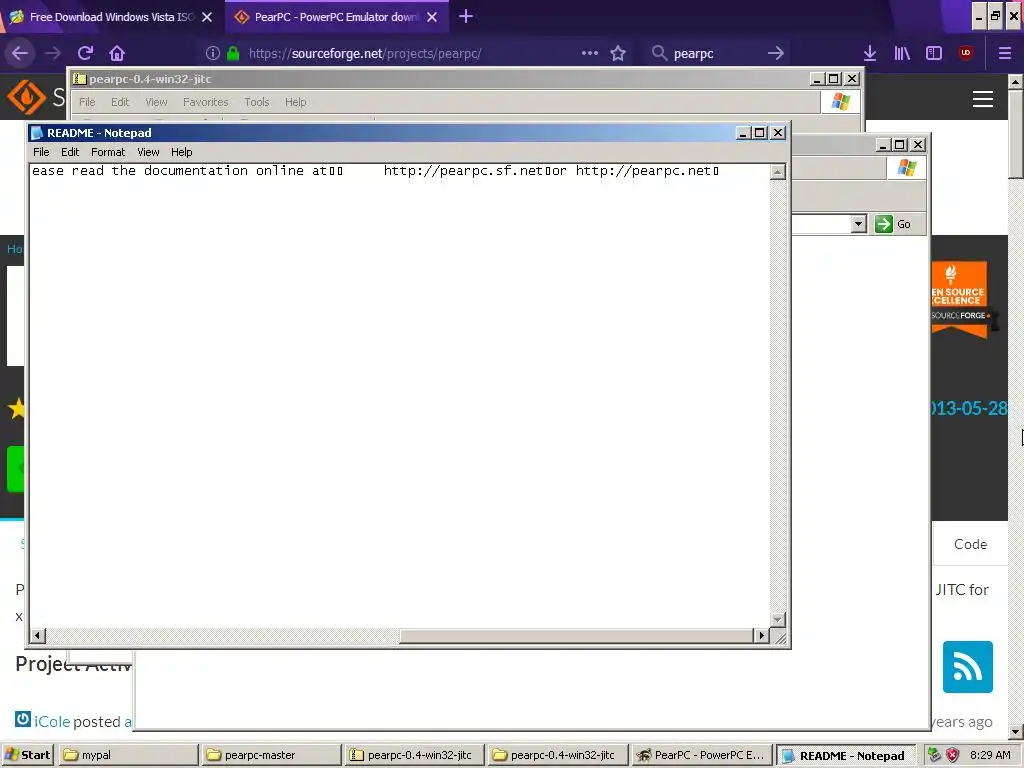Click the SourceForge logo
Image resolution: width=1024 pixels, height=768 pixels.
pos(26,97)
